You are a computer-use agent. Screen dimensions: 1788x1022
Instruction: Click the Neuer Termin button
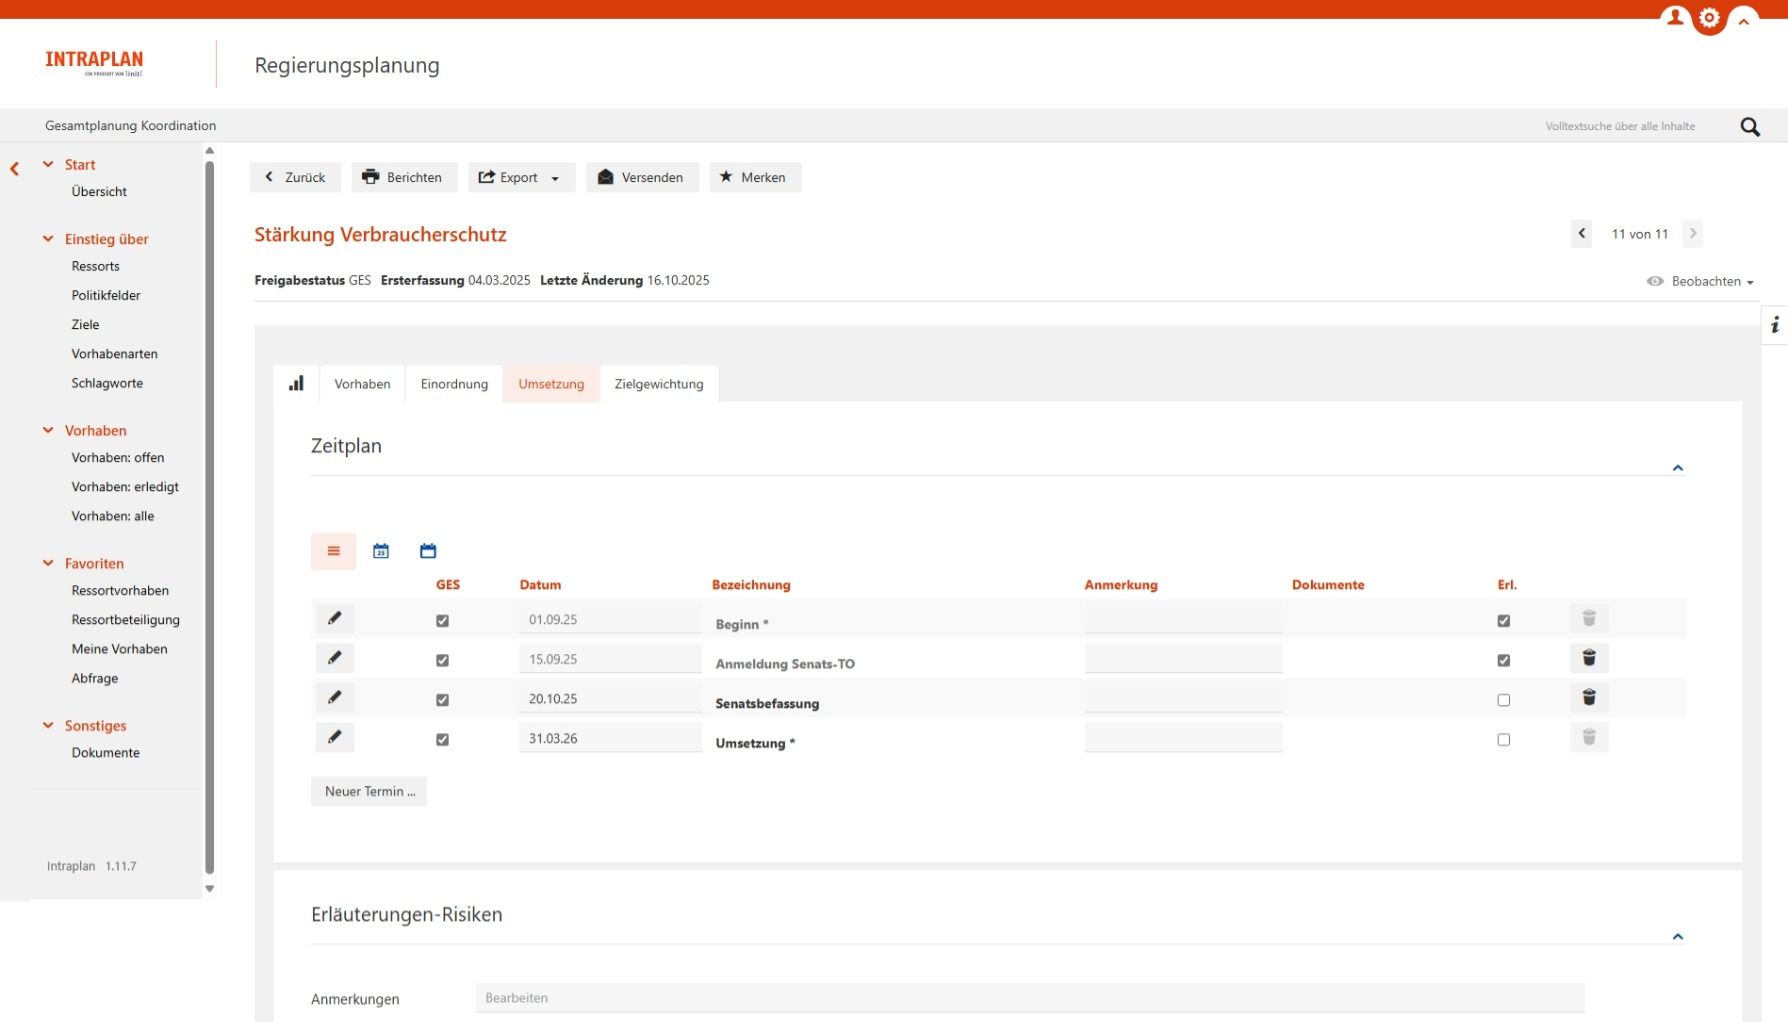369,791
